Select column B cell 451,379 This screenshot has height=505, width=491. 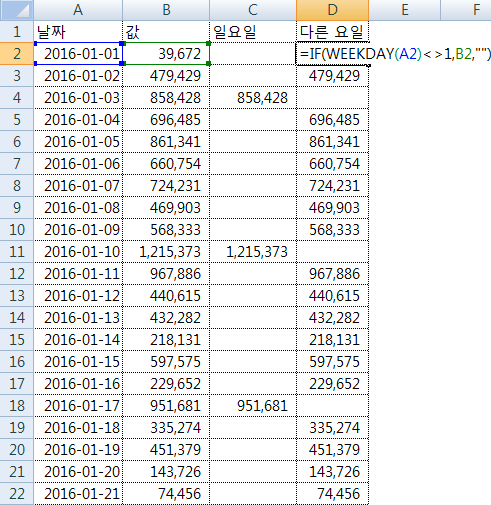[166, 450]
